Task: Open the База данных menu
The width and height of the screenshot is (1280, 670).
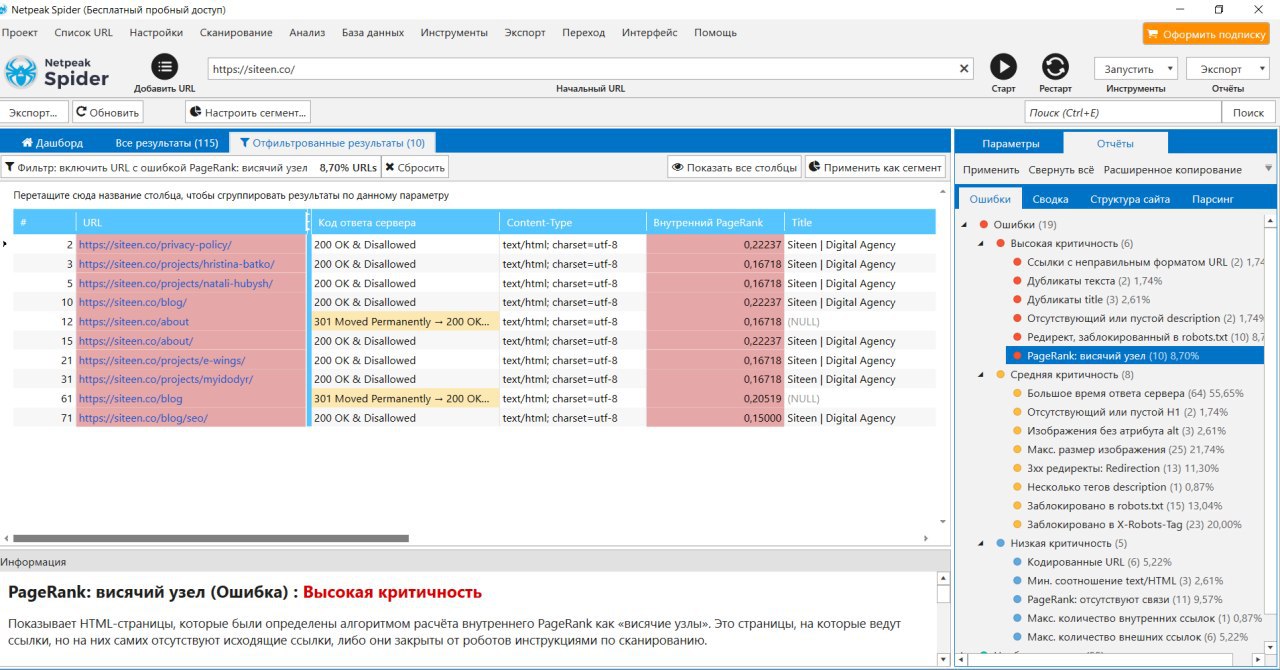Action: coord(373,32)
